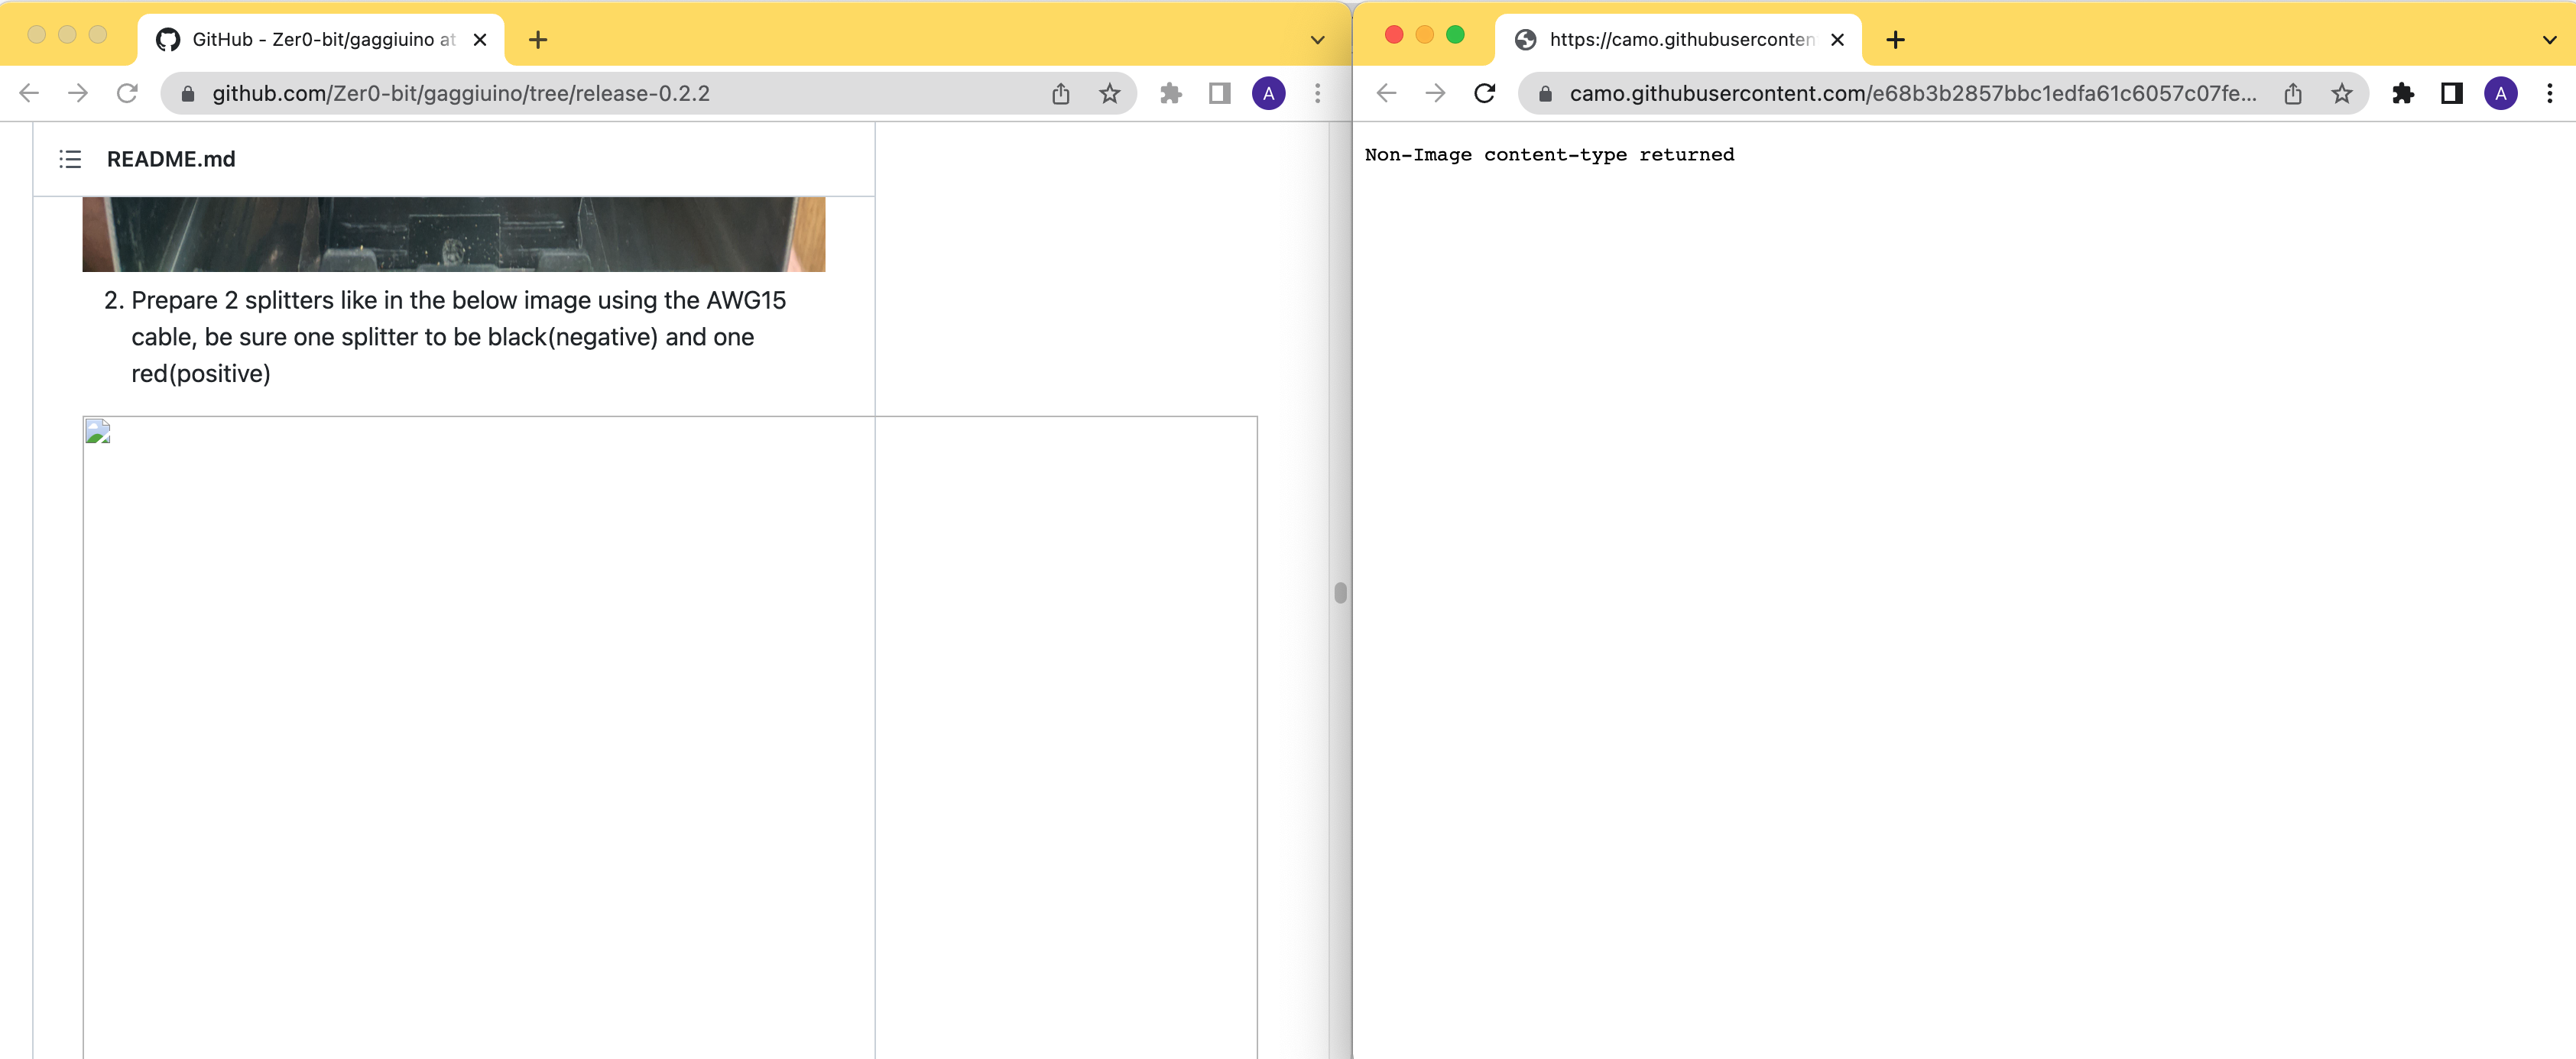Open profile avatar A in GitHub window

(1269, 93)
